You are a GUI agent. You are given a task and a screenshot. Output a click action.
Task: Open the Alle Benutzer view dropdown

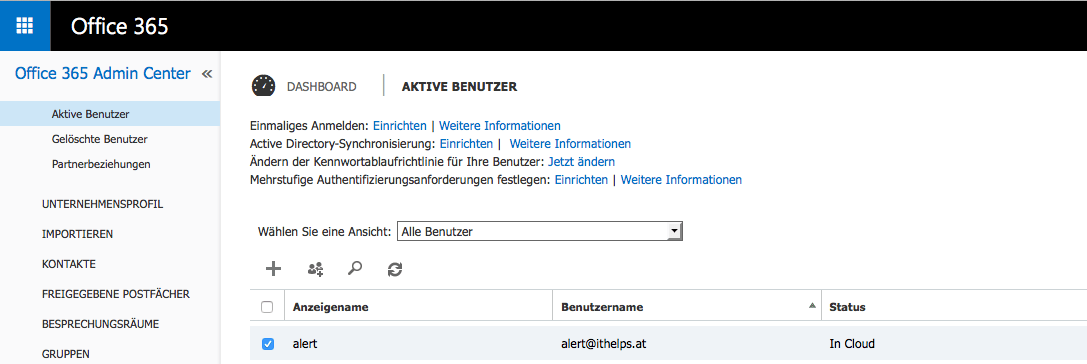(x=540, y=232)
